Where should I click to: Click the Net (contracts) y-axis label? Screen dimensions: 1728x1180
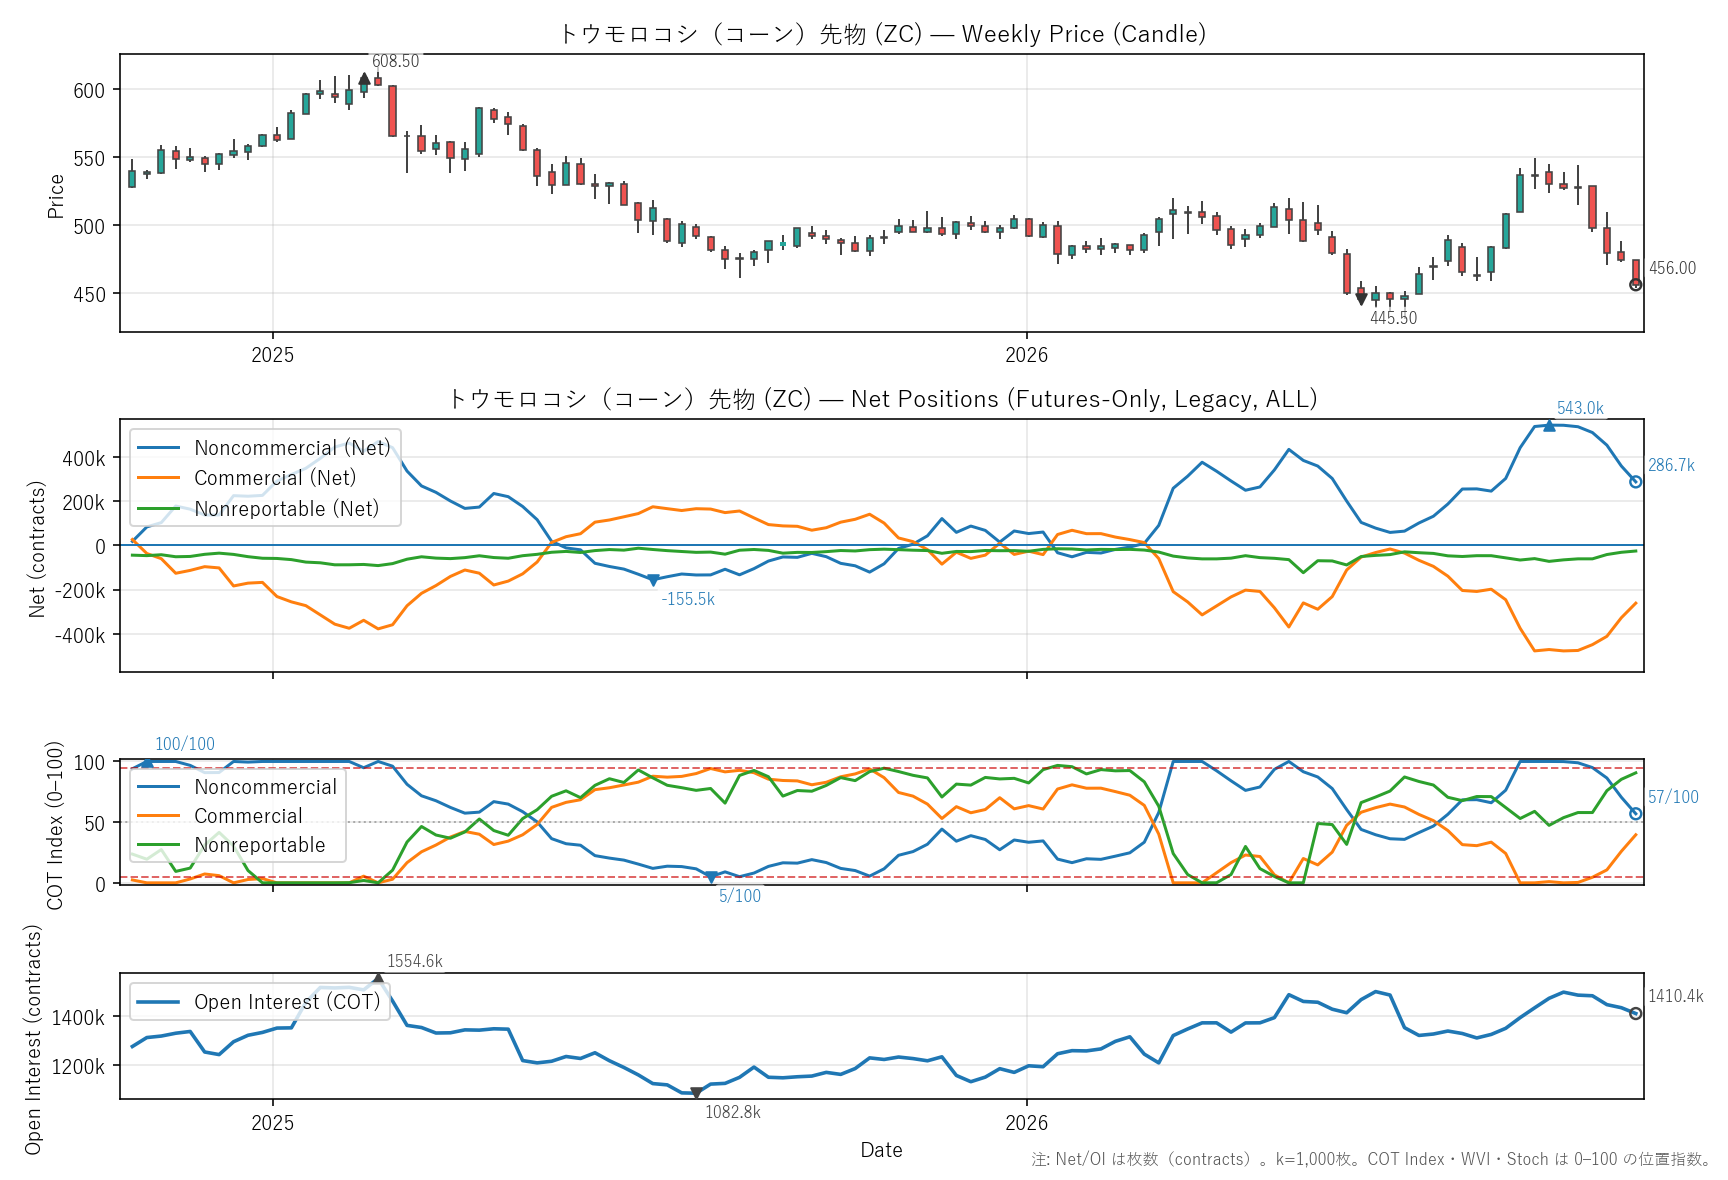(x=37, y=549)
